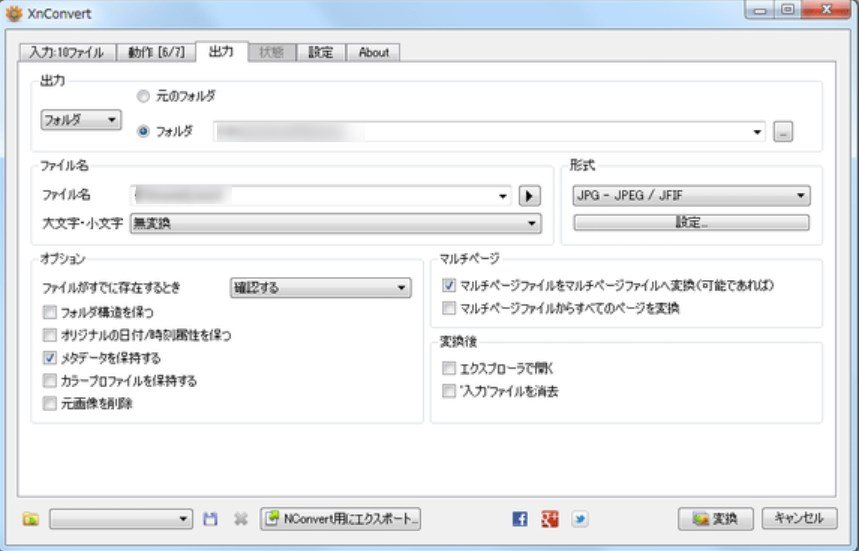
Task: Switch to the 動作 [6/7] tab
Action: 156,53
